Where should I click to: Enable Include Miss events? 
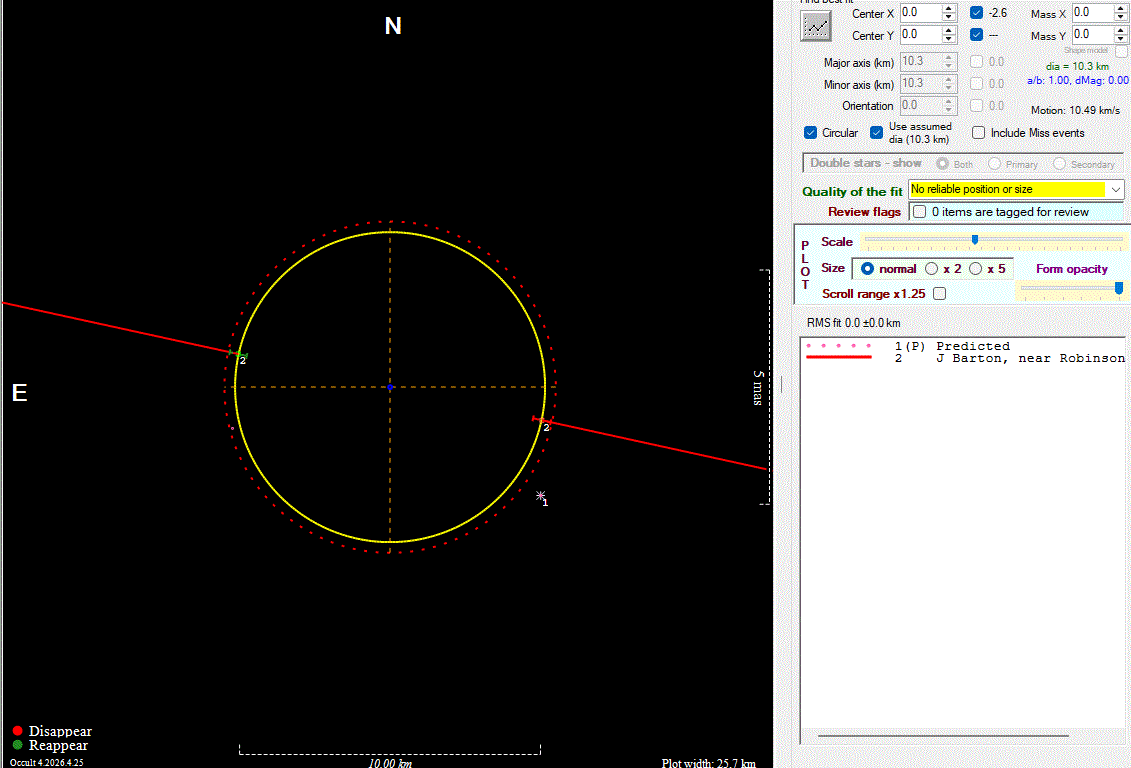pyautogui.click(x=979, y=133)
